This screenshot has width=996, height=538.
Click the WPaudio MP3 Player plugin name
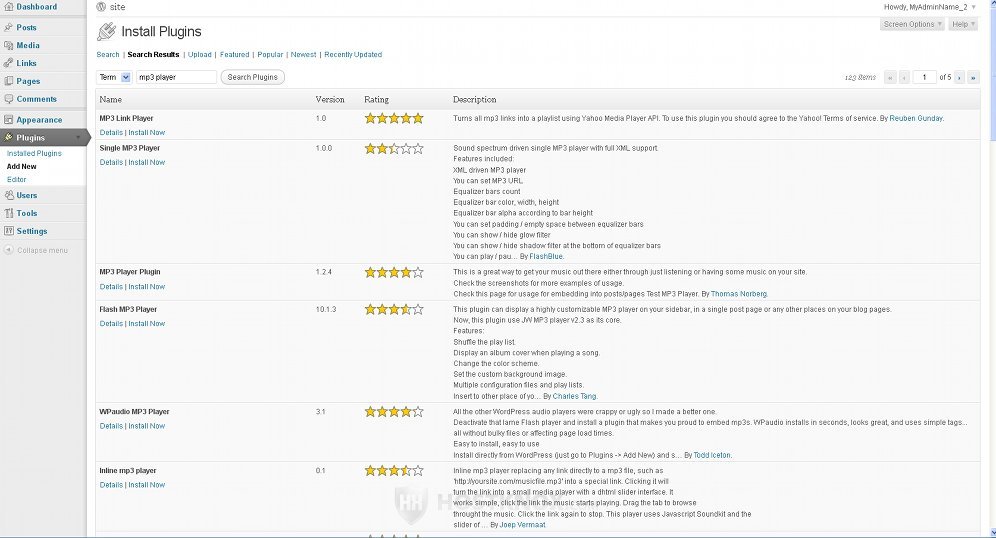(134, 412)
